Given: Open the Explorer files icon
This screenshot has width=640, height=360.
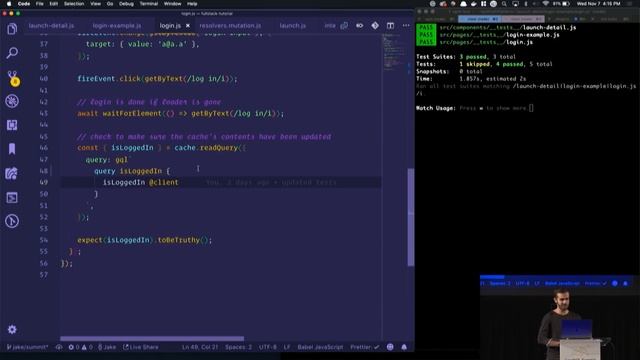Looking at the screenshot, I should 12,29.
